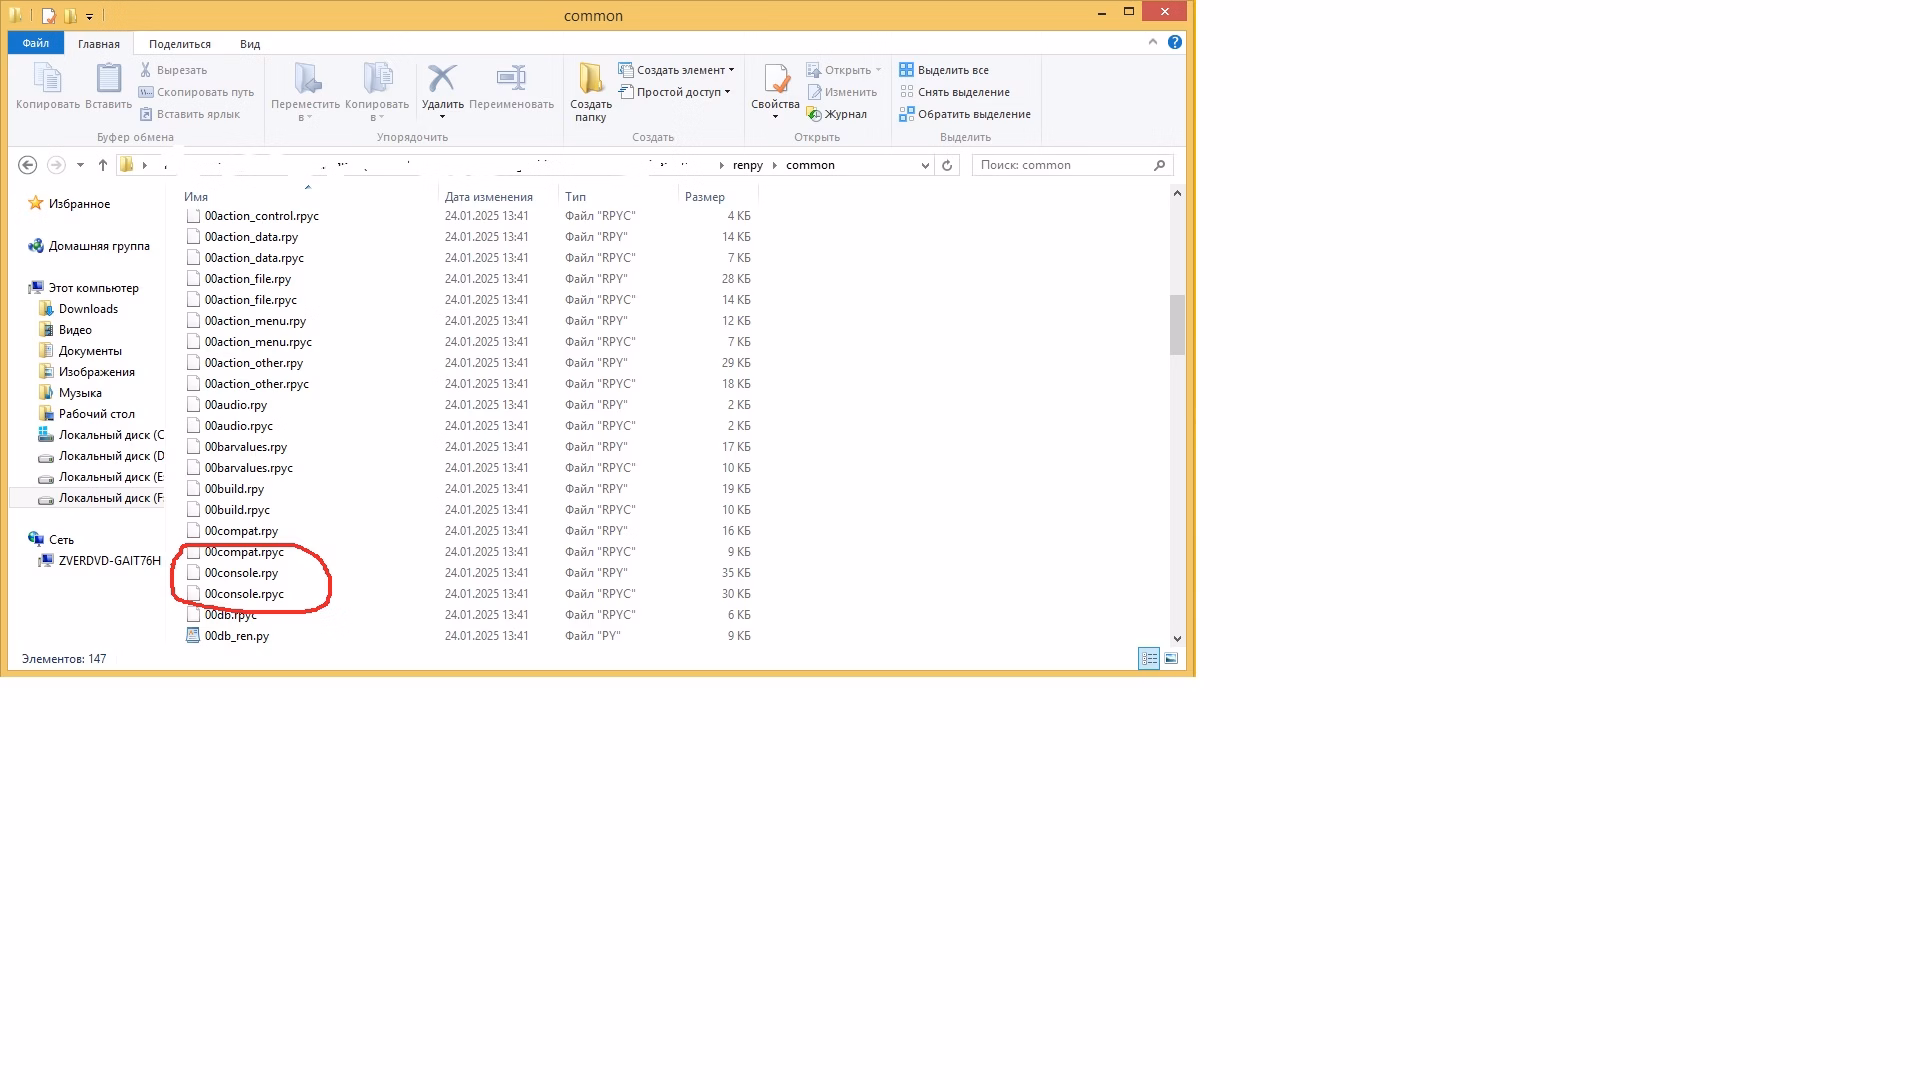This screenshot has width=1920, height=1080.
Task: Switch to the Вид ribbon tab
Action: click(x=250, y=43)
